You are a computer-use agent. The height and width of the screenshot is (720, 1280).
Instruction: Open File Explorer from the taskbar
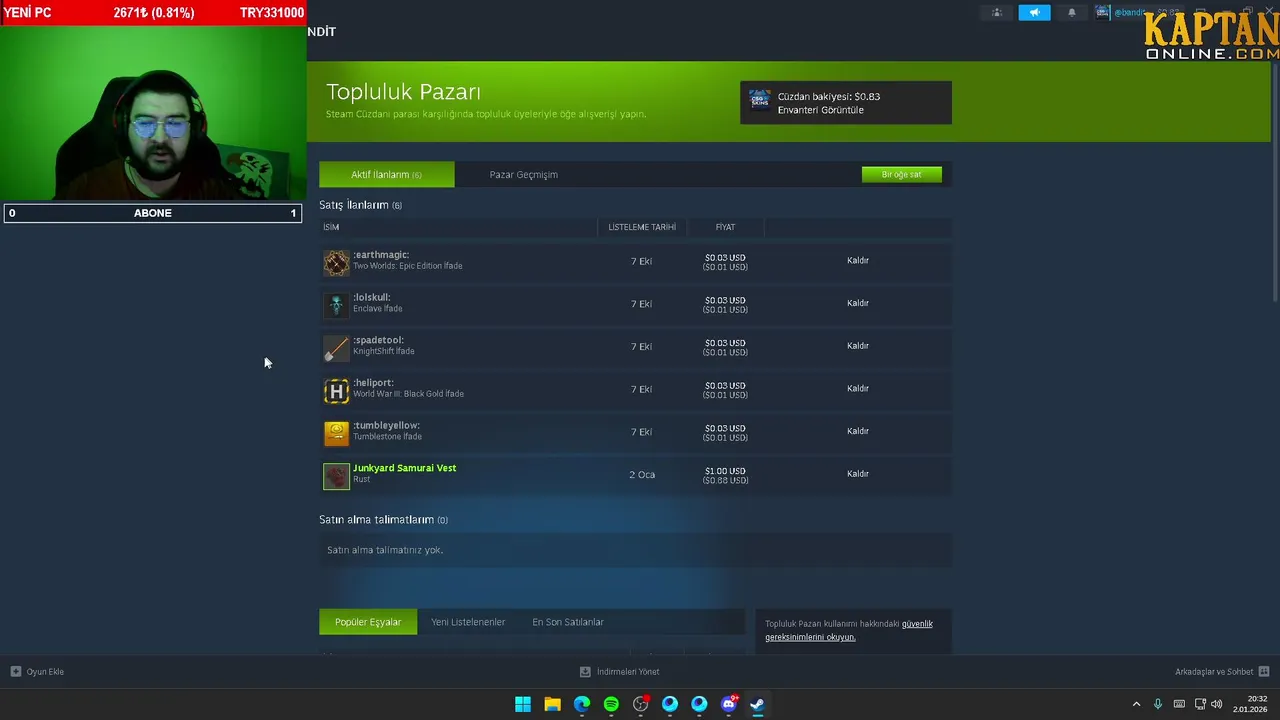552,704
